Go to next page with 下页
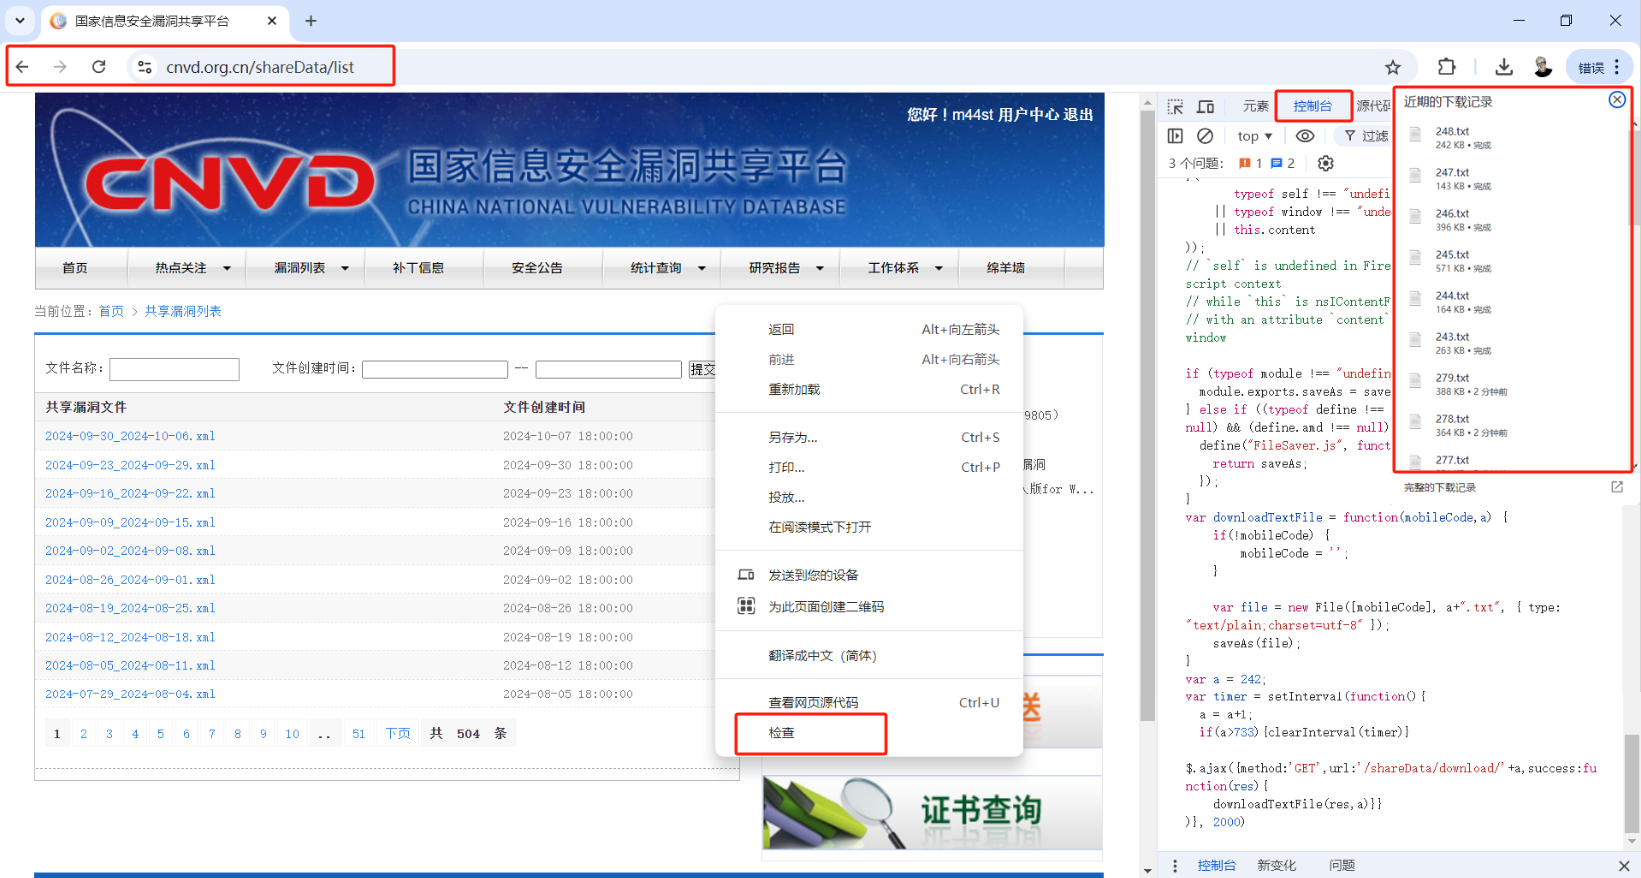This screenshot has width=1641, height=878. tap(398, 734)
